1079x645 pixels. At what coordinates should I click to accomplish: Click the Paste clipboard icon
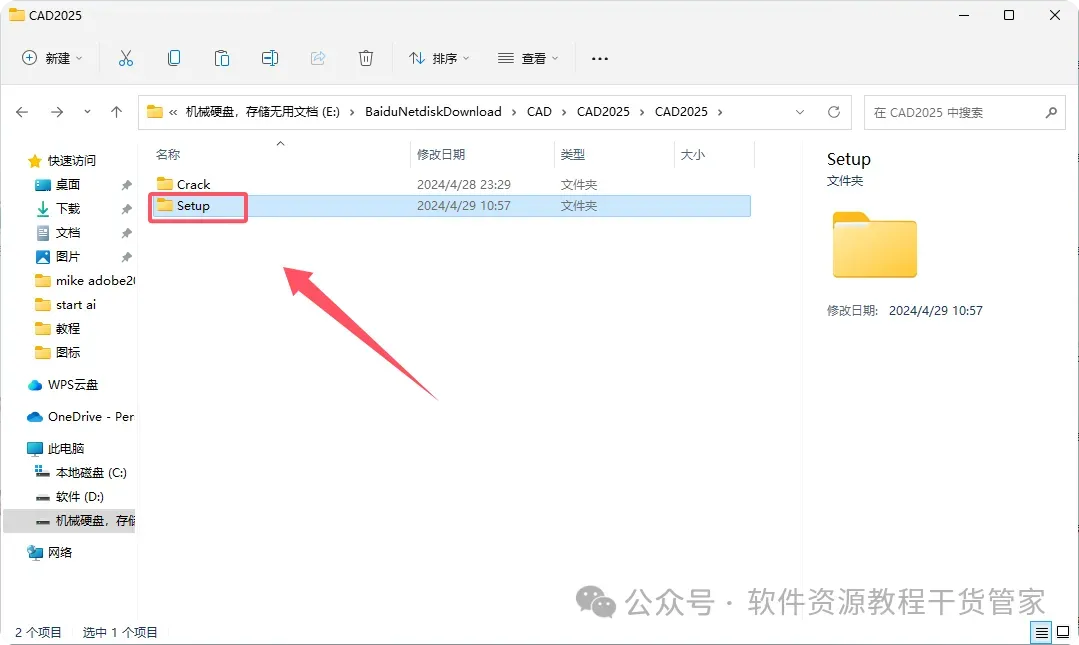[x=222, y=59]
